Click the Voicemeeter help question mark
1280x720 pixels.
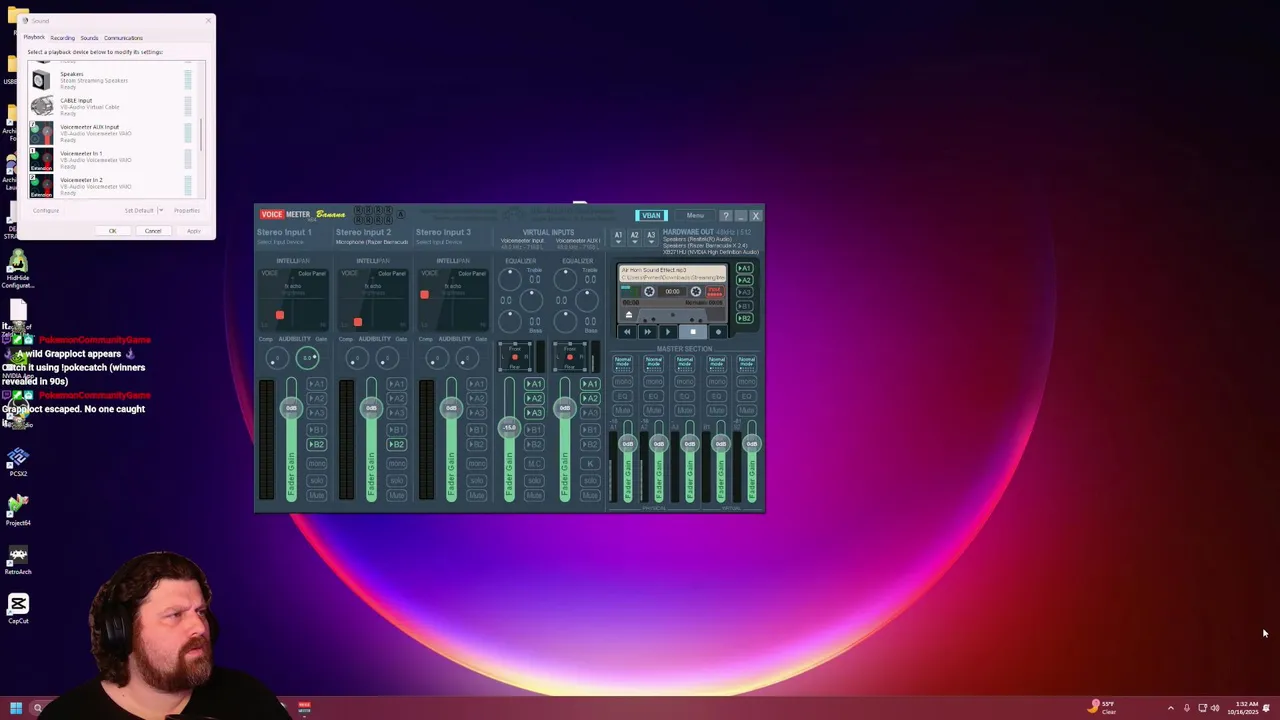pyautogui.click(x=726, y=215)
